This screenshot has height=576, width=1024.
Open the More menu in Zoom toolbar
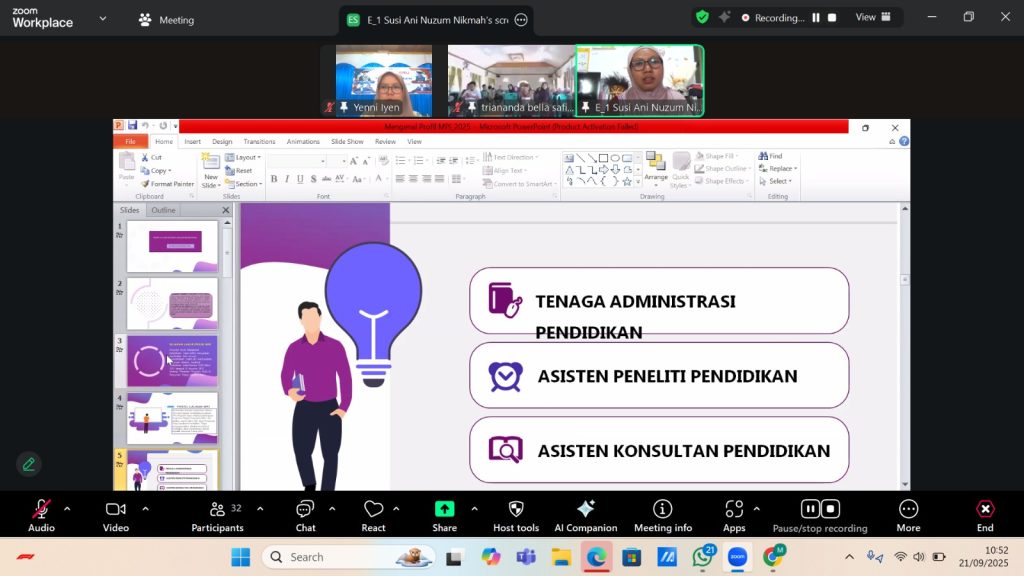[x=908, y=510]
